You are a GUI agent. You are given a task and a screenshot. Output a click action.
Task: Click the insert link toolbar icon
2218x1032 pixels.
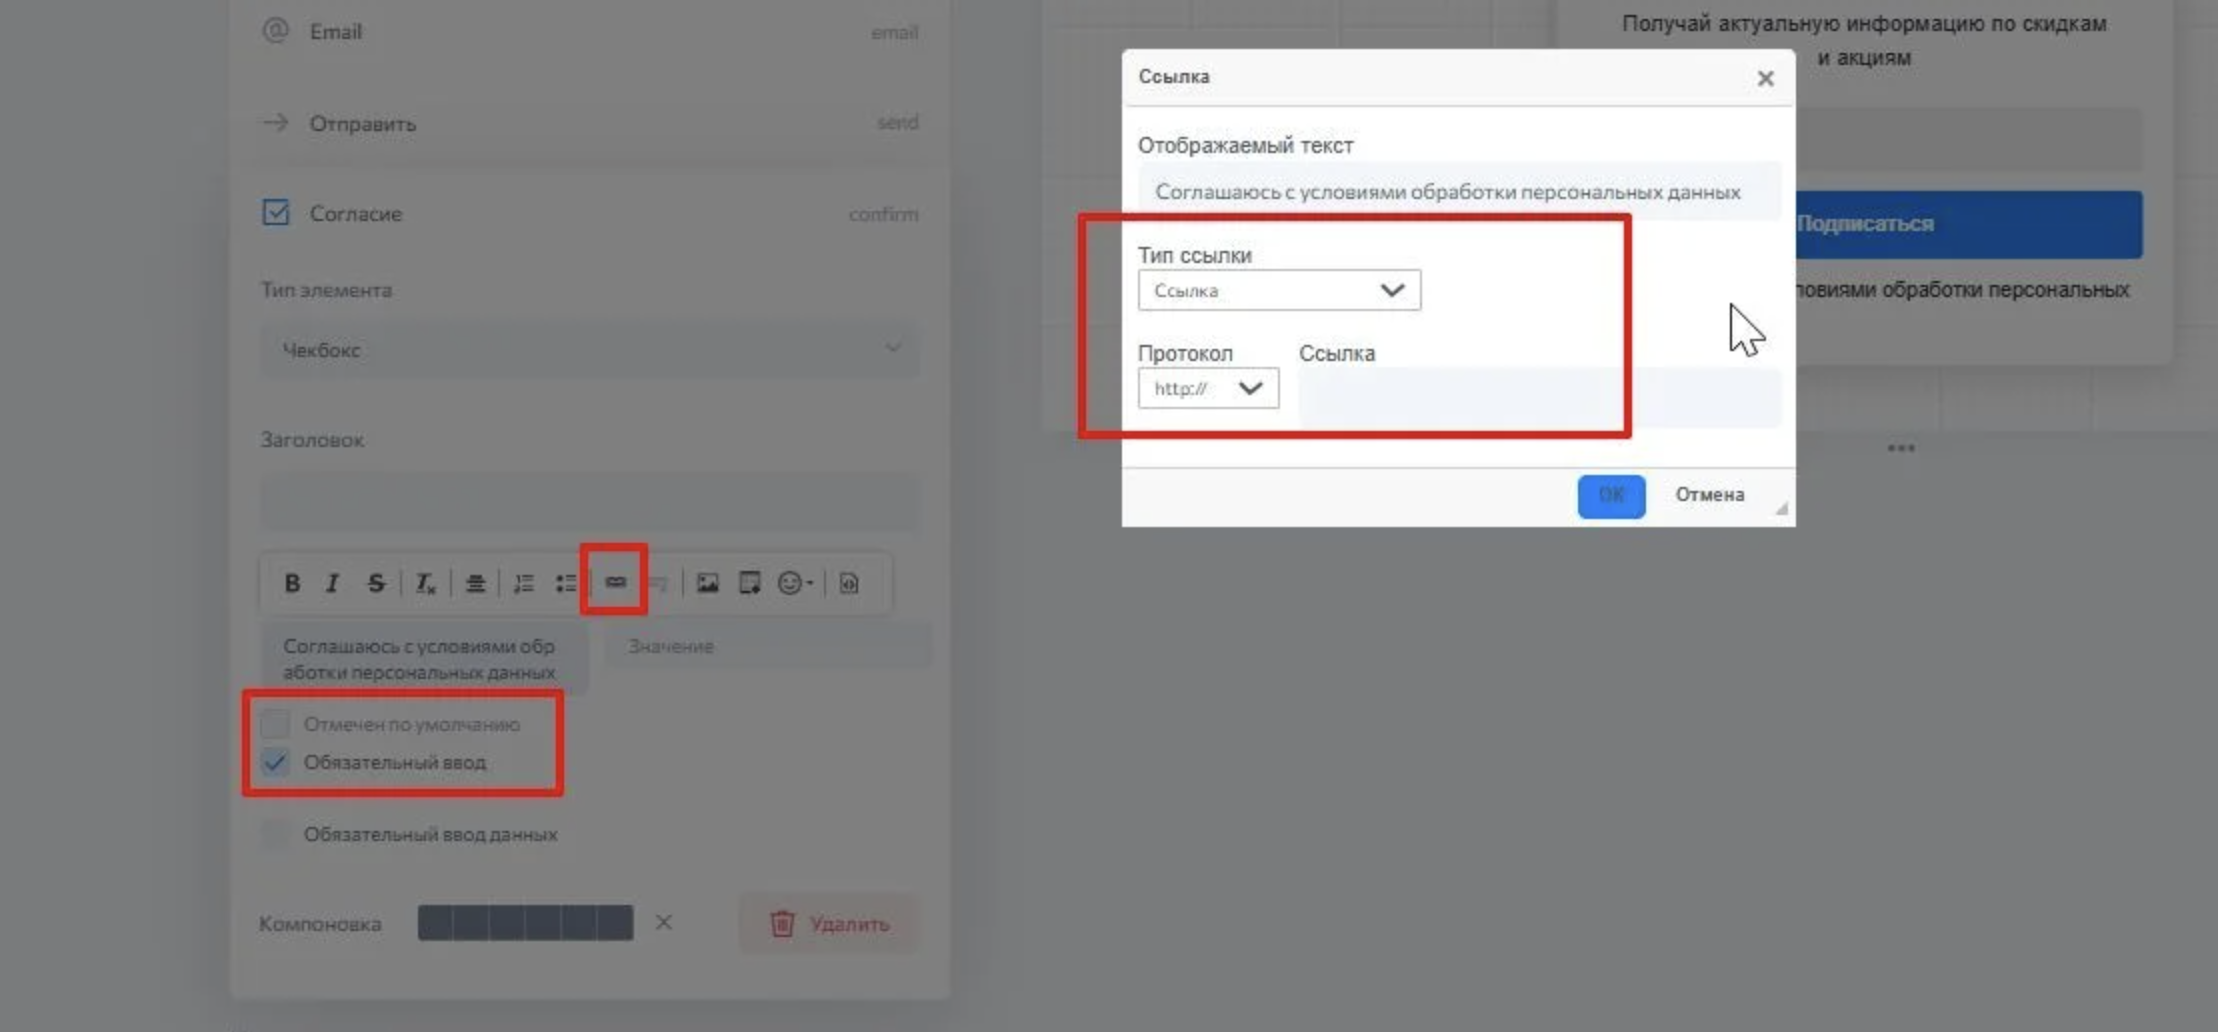[615, 582]
